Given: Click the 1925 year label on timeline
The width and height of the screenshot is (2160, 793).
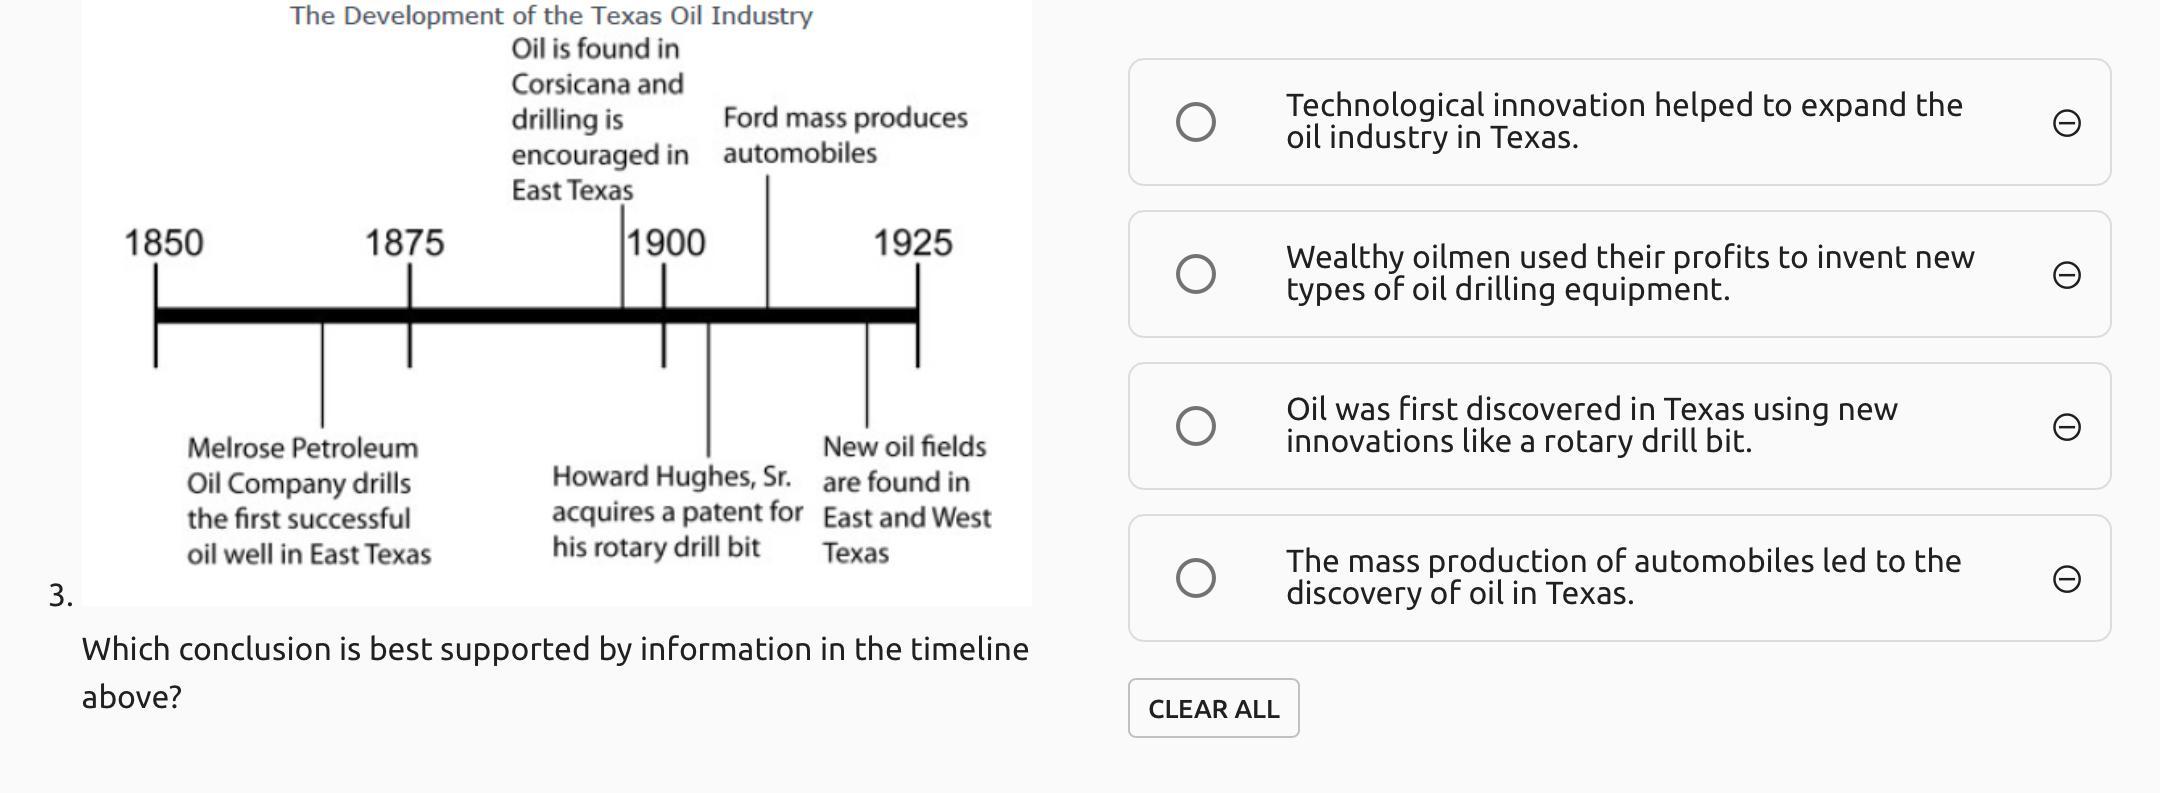Looking at the screenshot, I should (912, 243).
